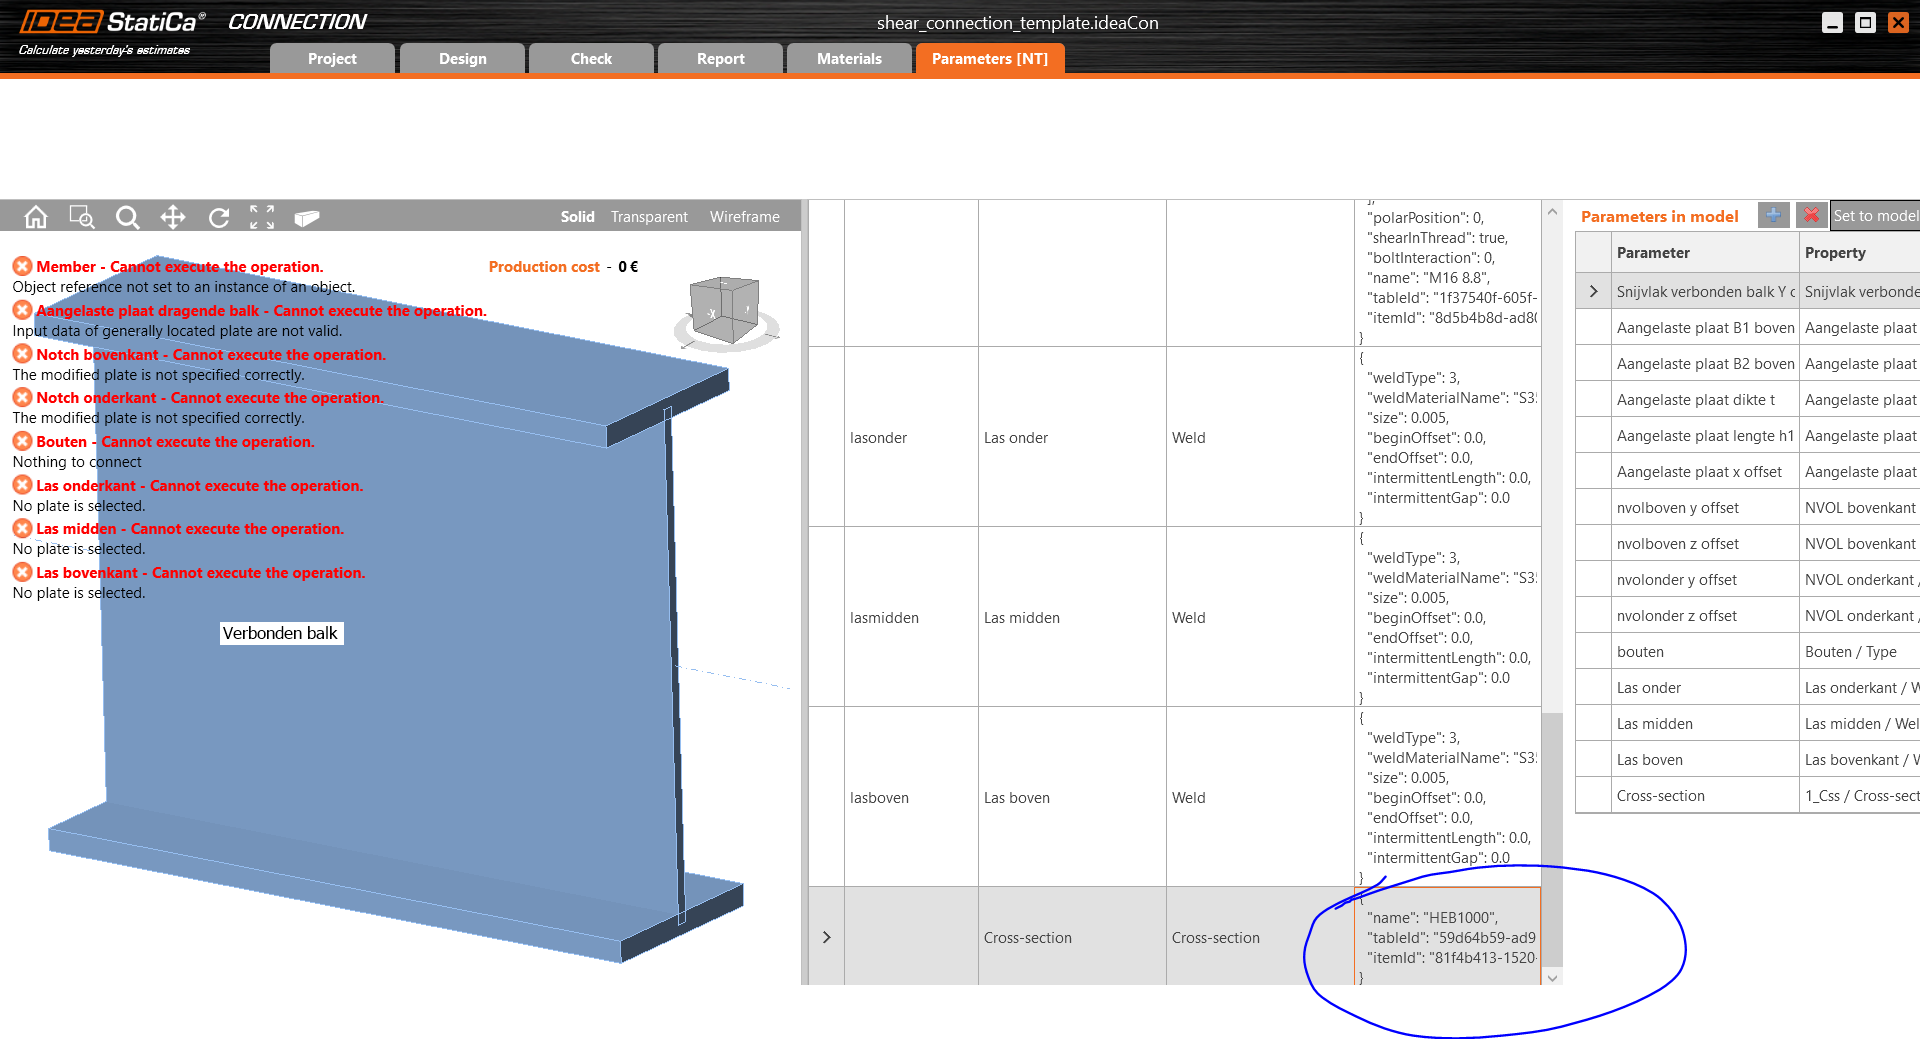Click the Fit to view icon
1920x1039 pixels.
point(262,216)
